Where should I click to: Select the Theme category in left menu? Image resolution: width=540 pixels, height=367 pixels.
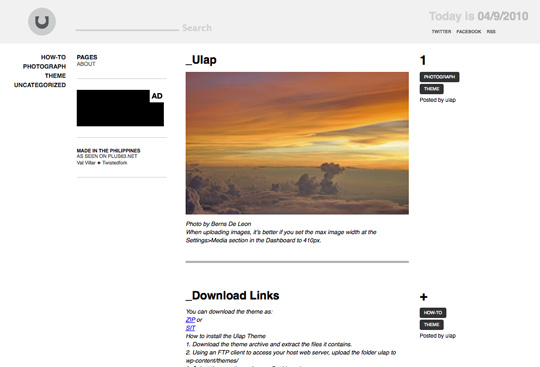[55, 76]
